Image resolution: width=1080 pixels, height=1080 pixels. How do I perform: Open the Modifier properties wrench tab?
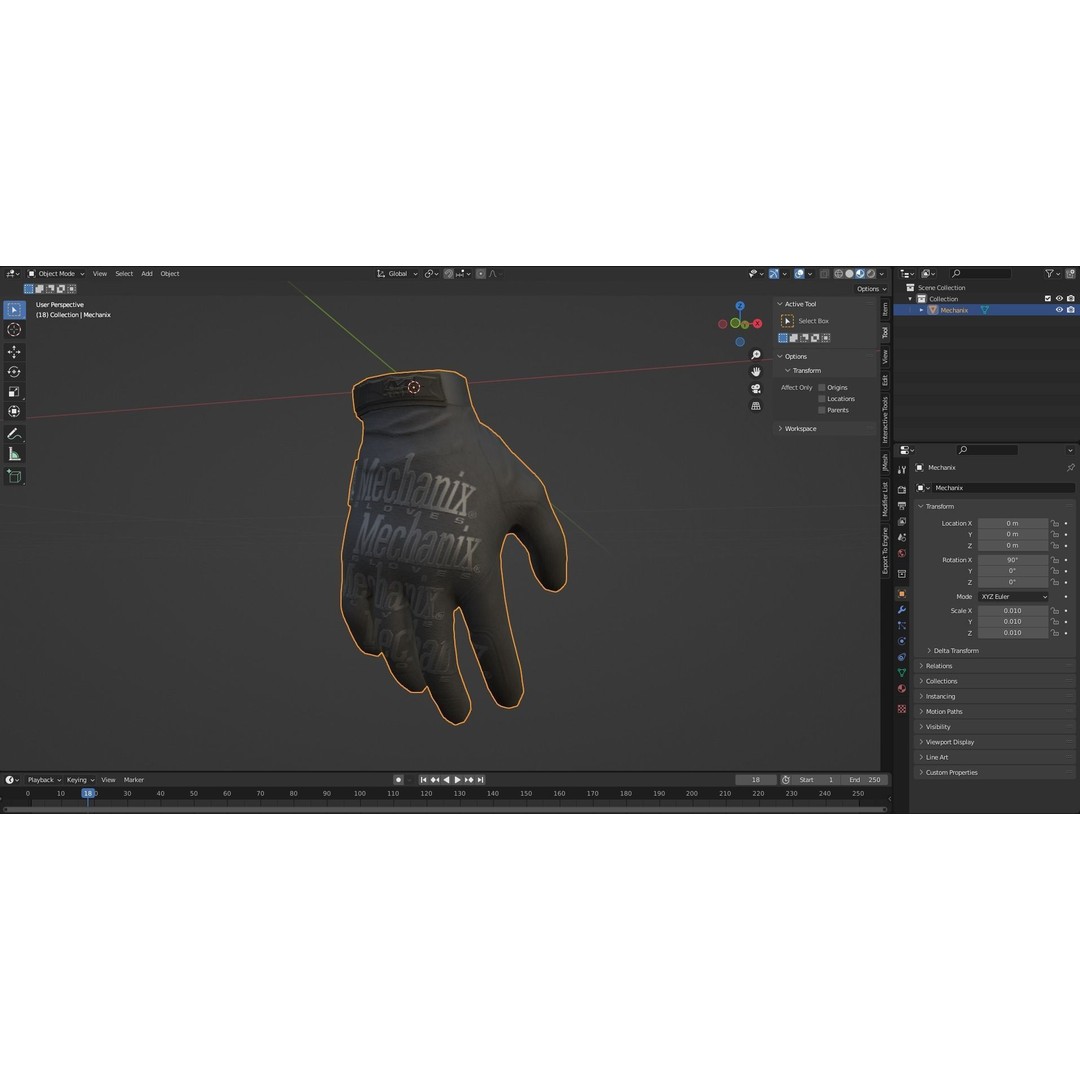(902, 610)
